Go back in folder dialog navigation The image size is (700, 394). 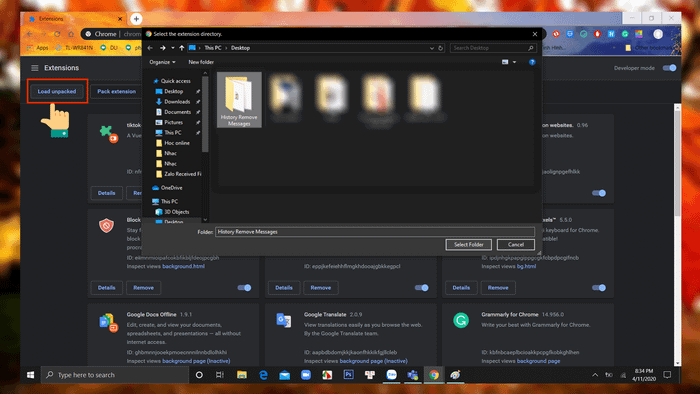click(x=150, y=48)
